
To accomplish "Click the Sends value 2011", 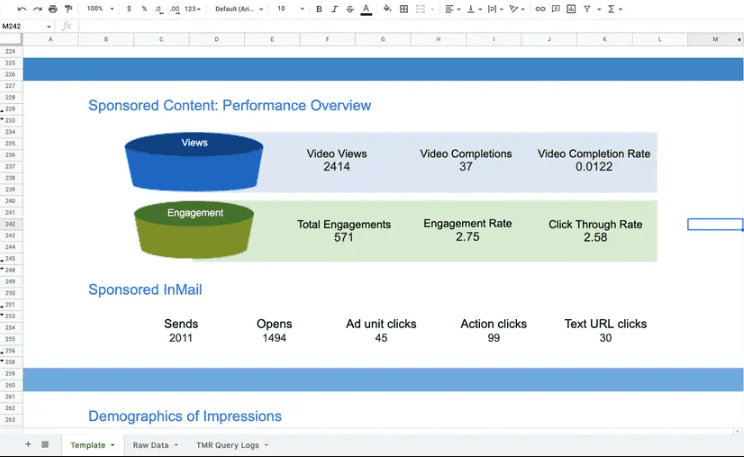I will coord(181,338).
